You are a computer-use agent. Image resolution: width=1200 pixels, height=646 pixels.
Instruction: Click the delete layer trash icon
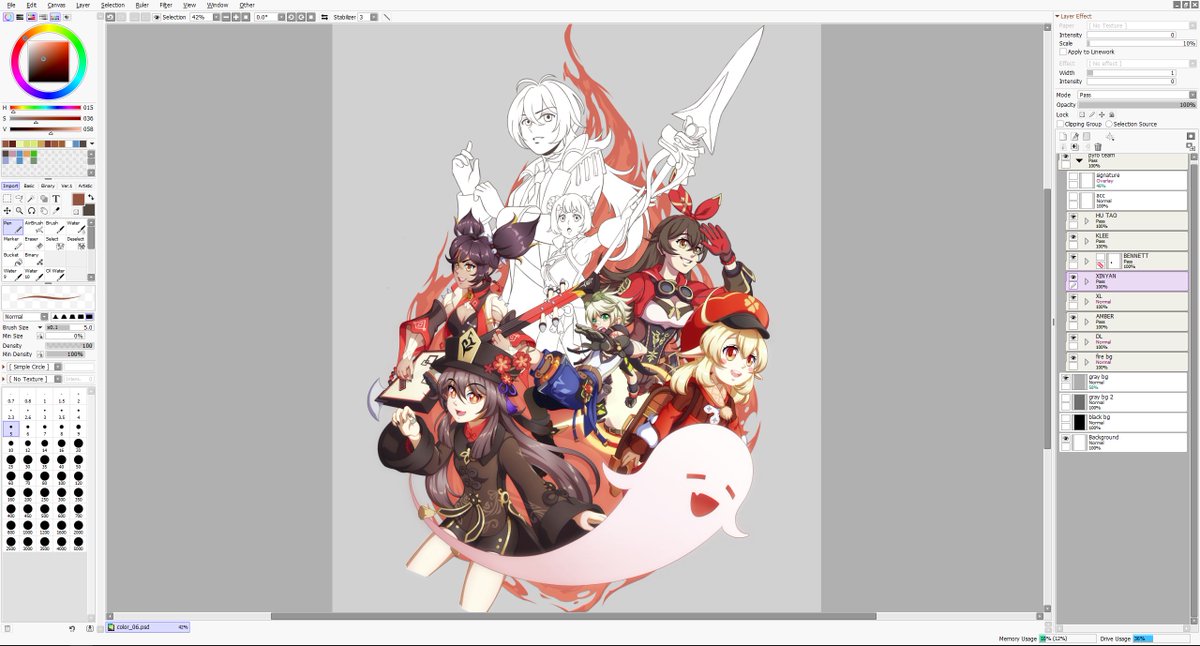[x=1097, y=147]
